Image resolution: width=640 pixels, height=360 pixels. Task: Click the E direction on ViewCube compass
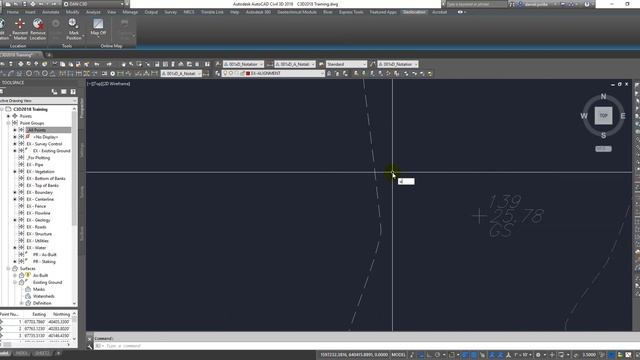(623, 116)
